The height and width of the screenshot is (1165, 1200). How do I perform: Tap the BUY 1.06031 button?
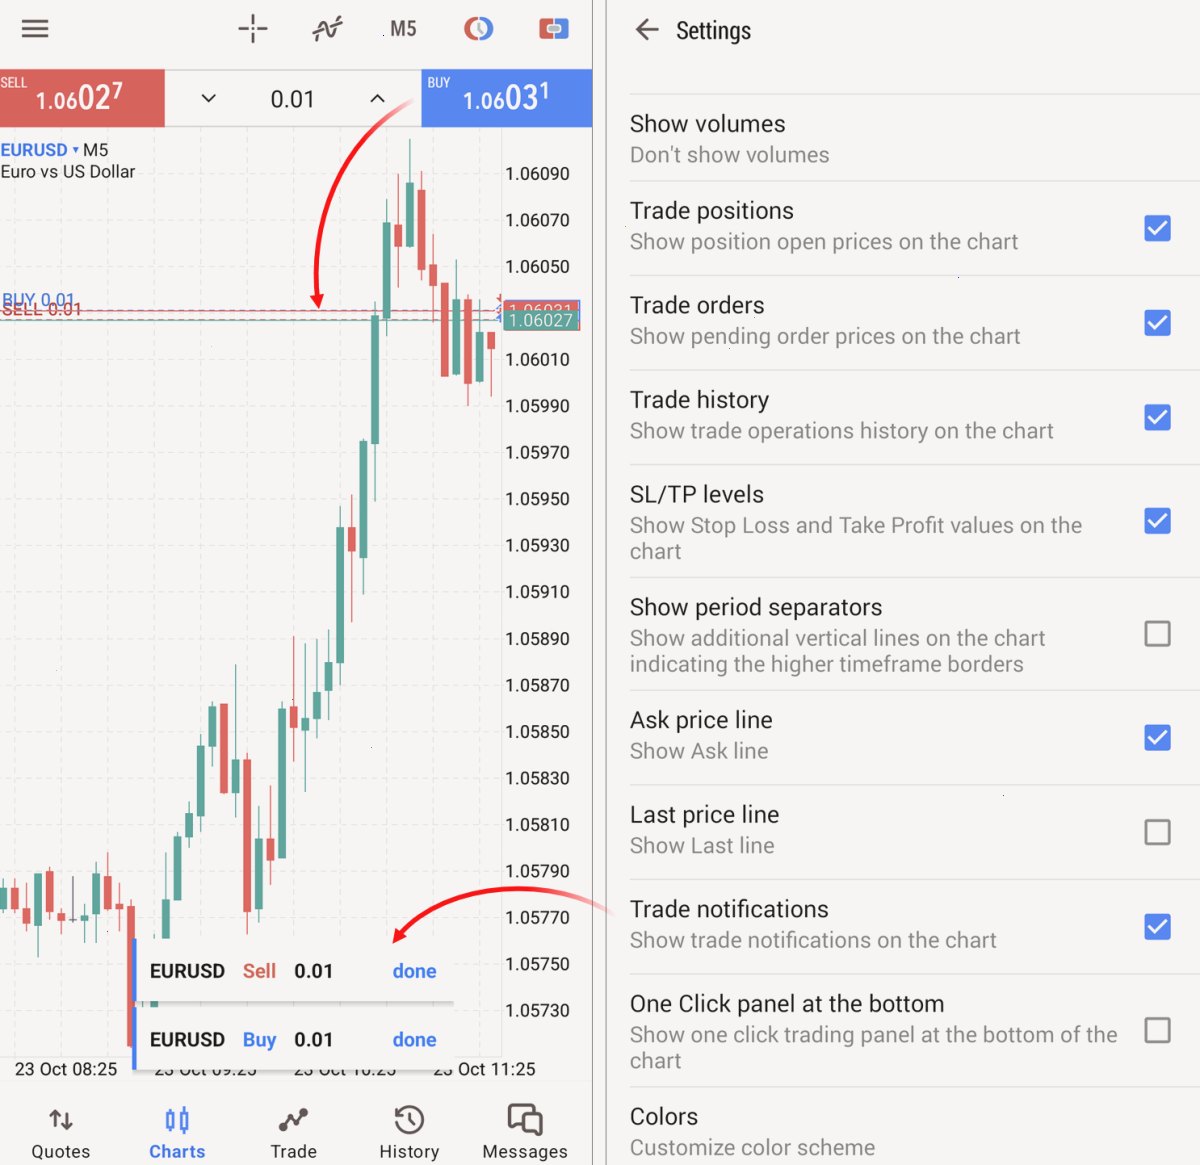coord(507,98)
